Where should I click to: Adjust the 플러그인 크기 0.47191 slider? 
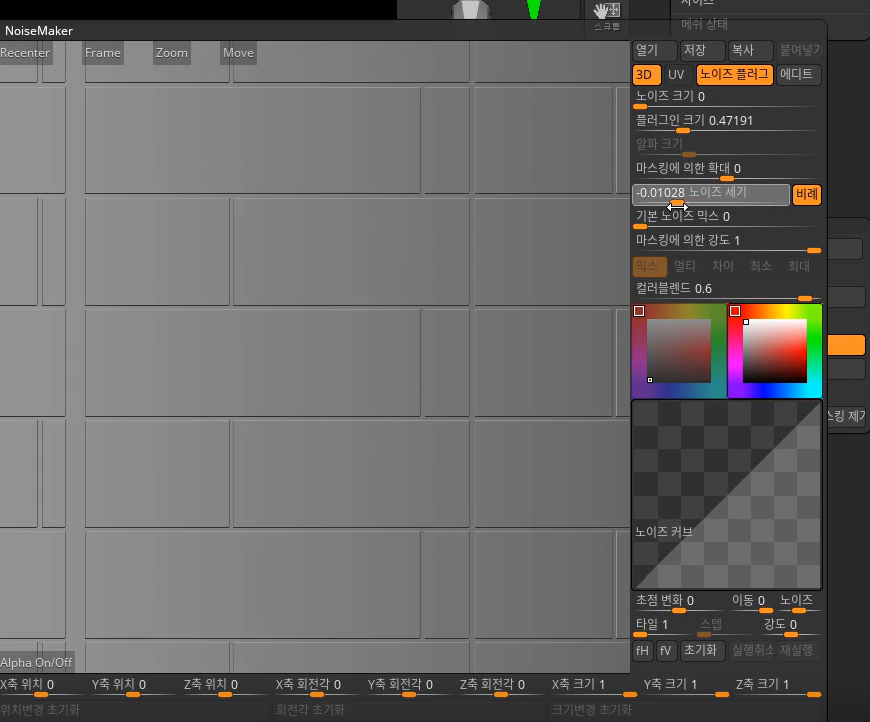[x=726, y=123]
